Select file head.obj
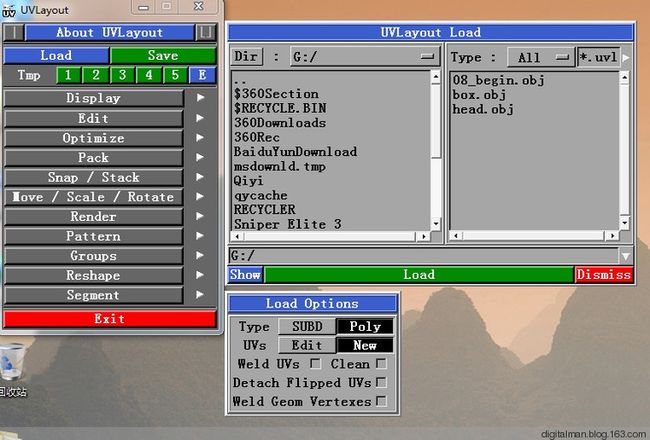The image size is (650, 440). [x=483, y=109]
